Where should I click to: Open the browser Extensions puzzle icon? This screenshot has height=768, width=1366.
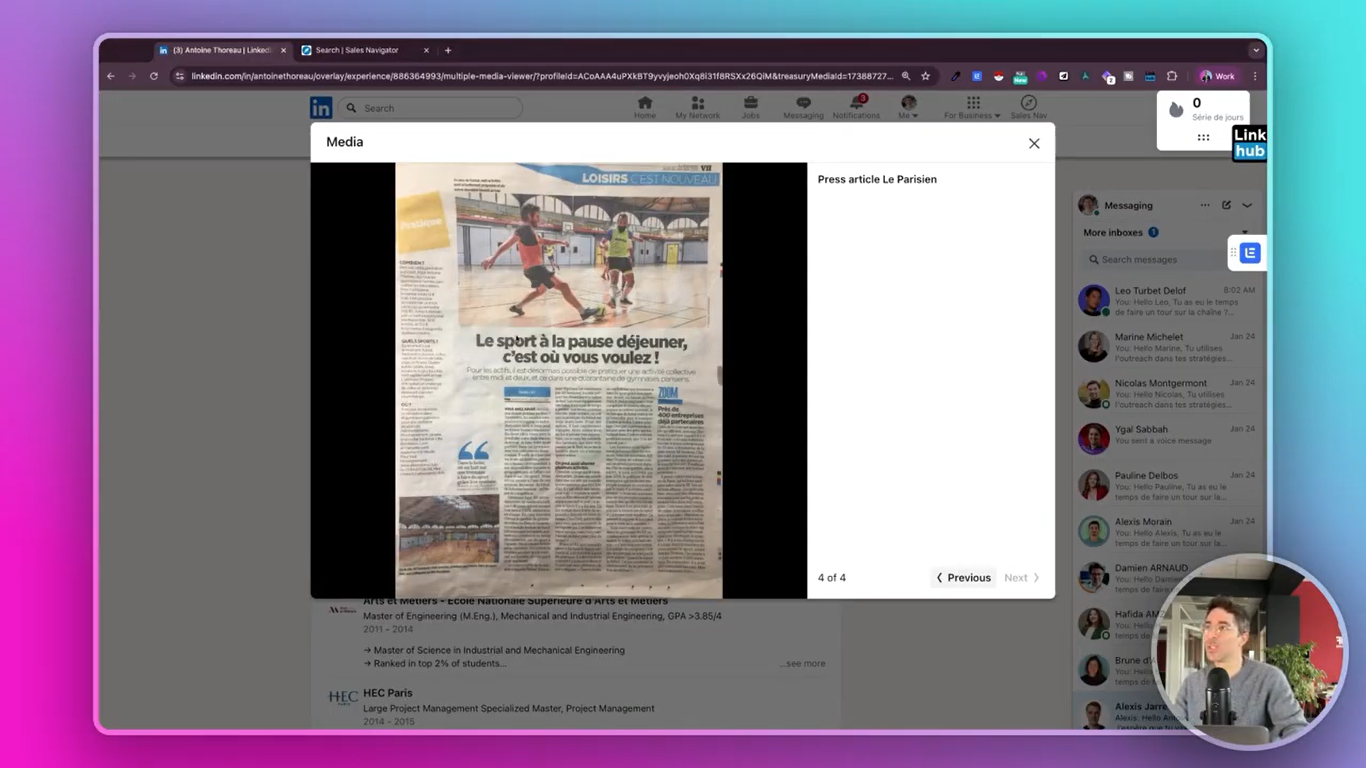1172,76
